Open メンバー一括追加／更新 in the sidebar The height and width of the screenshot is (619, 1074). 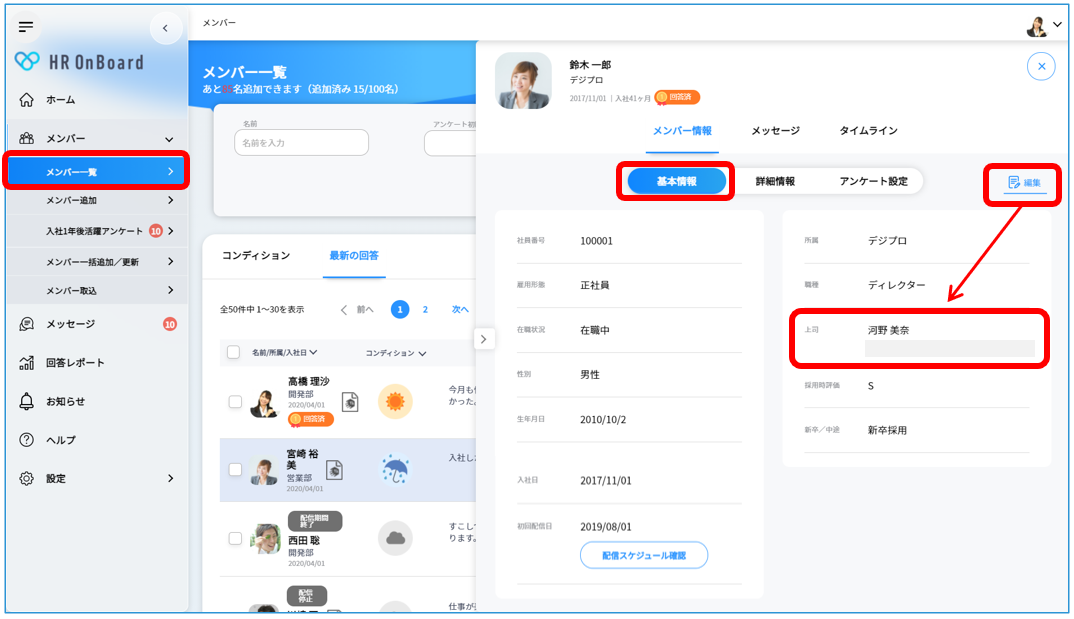(97, 262)
